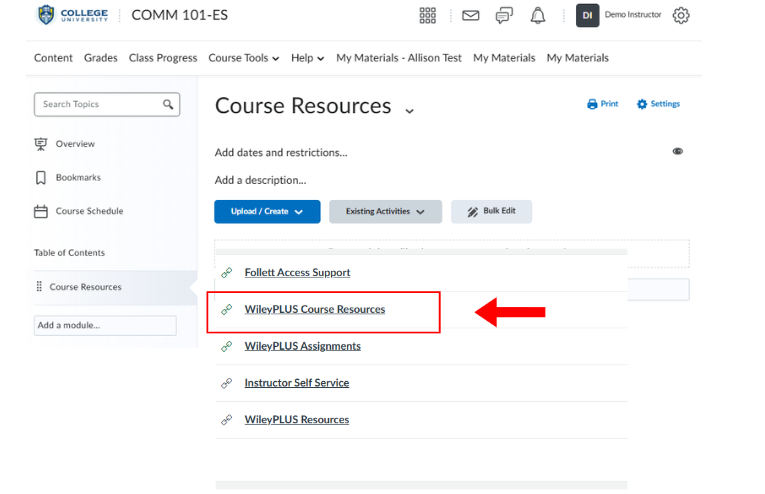Open the middle My Materials nav link
The image size is (765, 494).
pyautogui.click(x=504, y=58)
